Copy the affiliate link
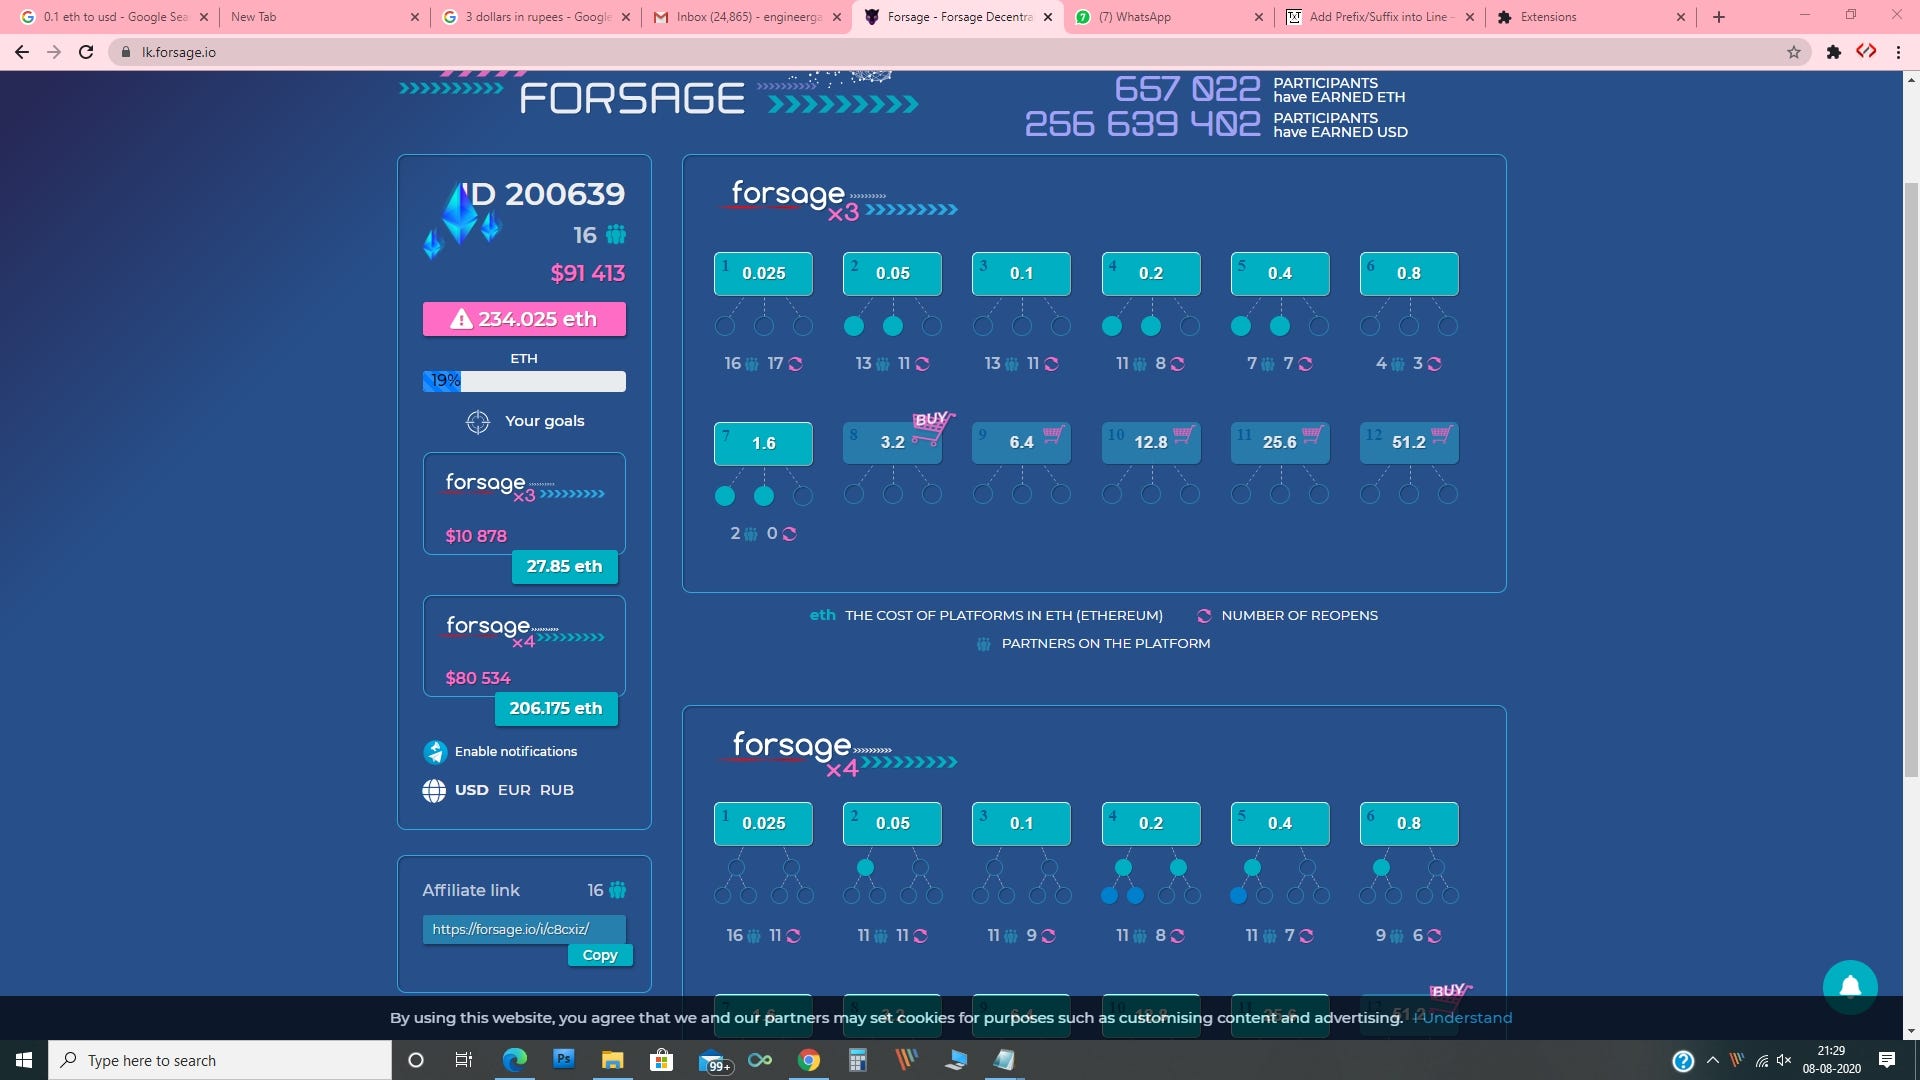The image size is (1920, 1080). pyautogui.click(x=600, y=955)
